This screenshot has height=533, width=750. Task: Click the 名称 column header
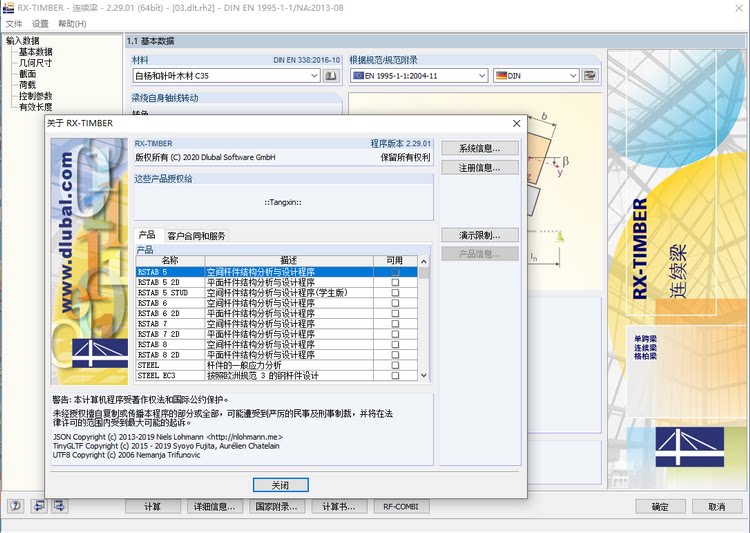170,261
